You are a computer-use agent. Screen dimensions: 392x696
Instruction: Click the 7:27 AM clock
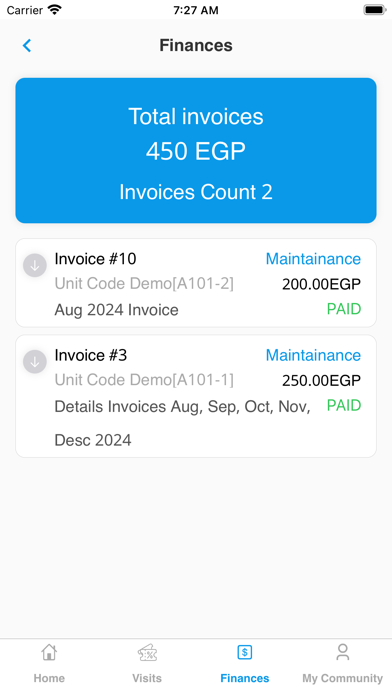(x=196, y=10)
